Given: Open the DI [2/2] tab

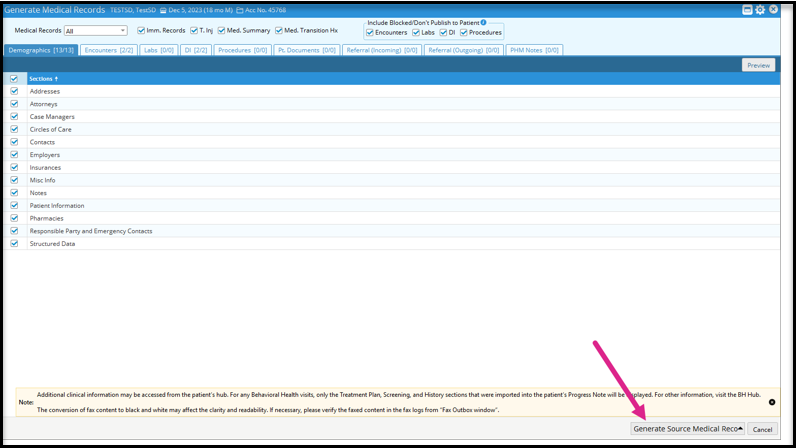Looking at the screenshot, I should (x=196, y=50).
